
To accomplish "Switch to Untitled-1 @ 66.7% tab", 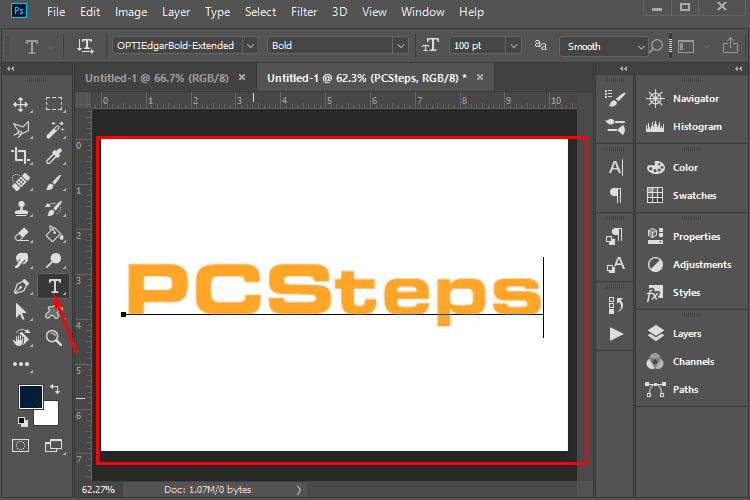I will click(x=157, y=78).
